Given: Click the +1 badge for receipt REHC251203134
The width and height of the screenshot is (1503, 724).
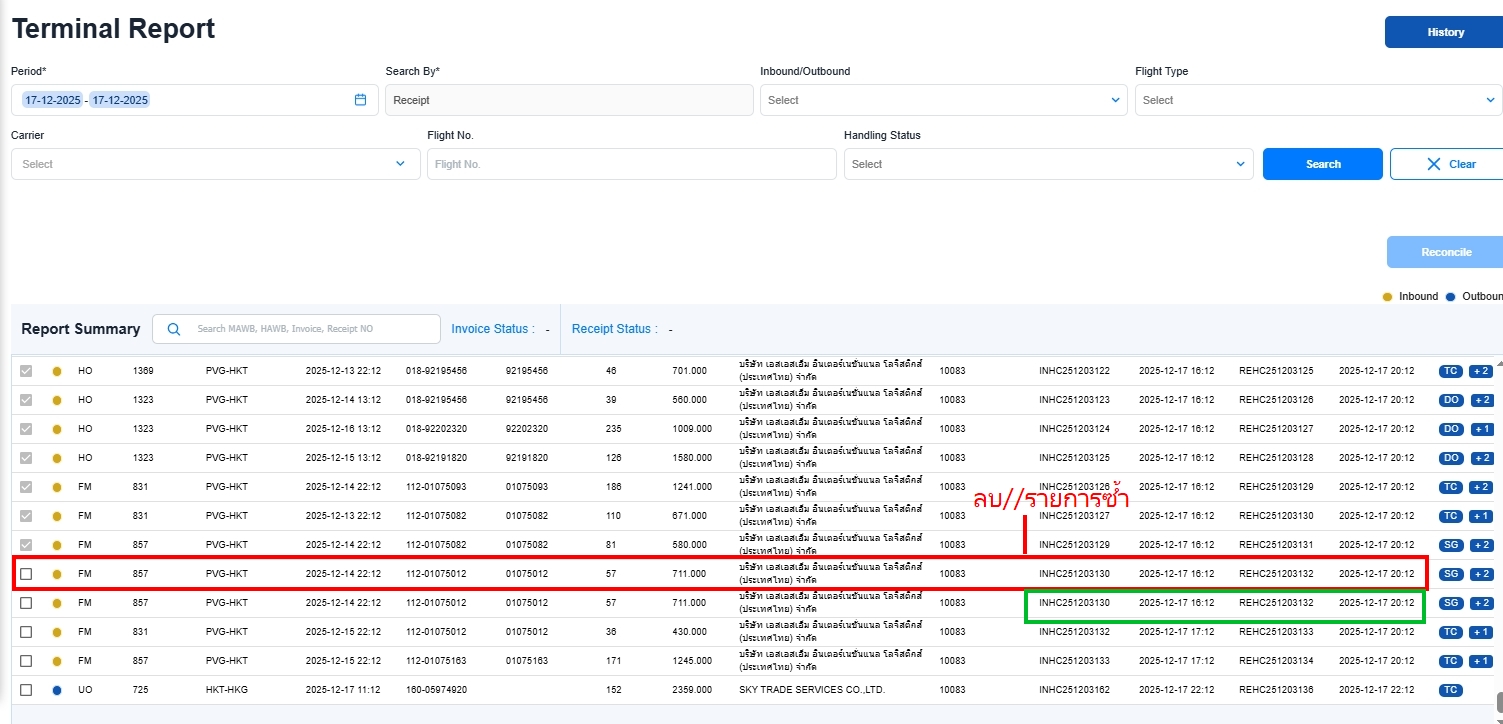Looking at the screenshot, I should click(1481, 661).
